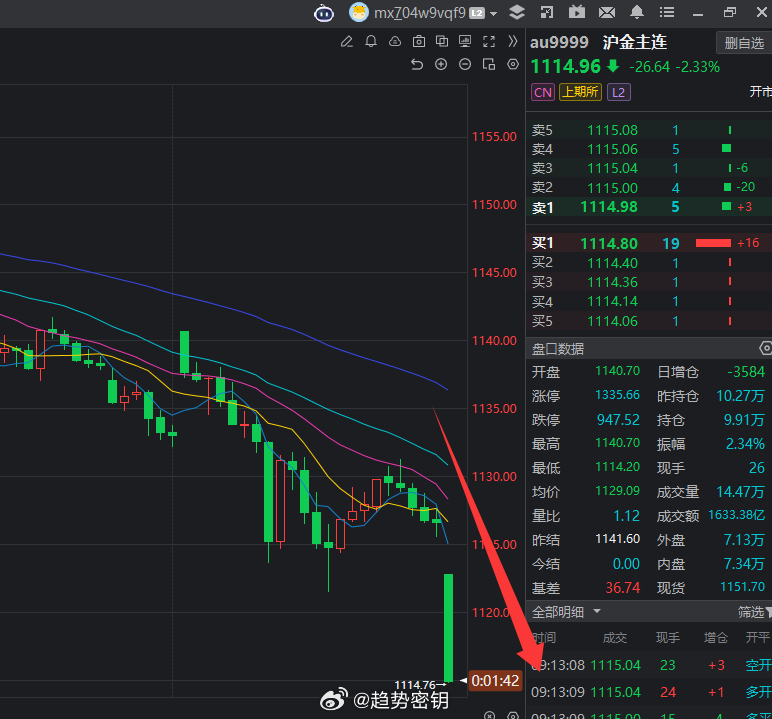
Task: Click the 1150.00 price axis label
Action: (x=494, y=204)
